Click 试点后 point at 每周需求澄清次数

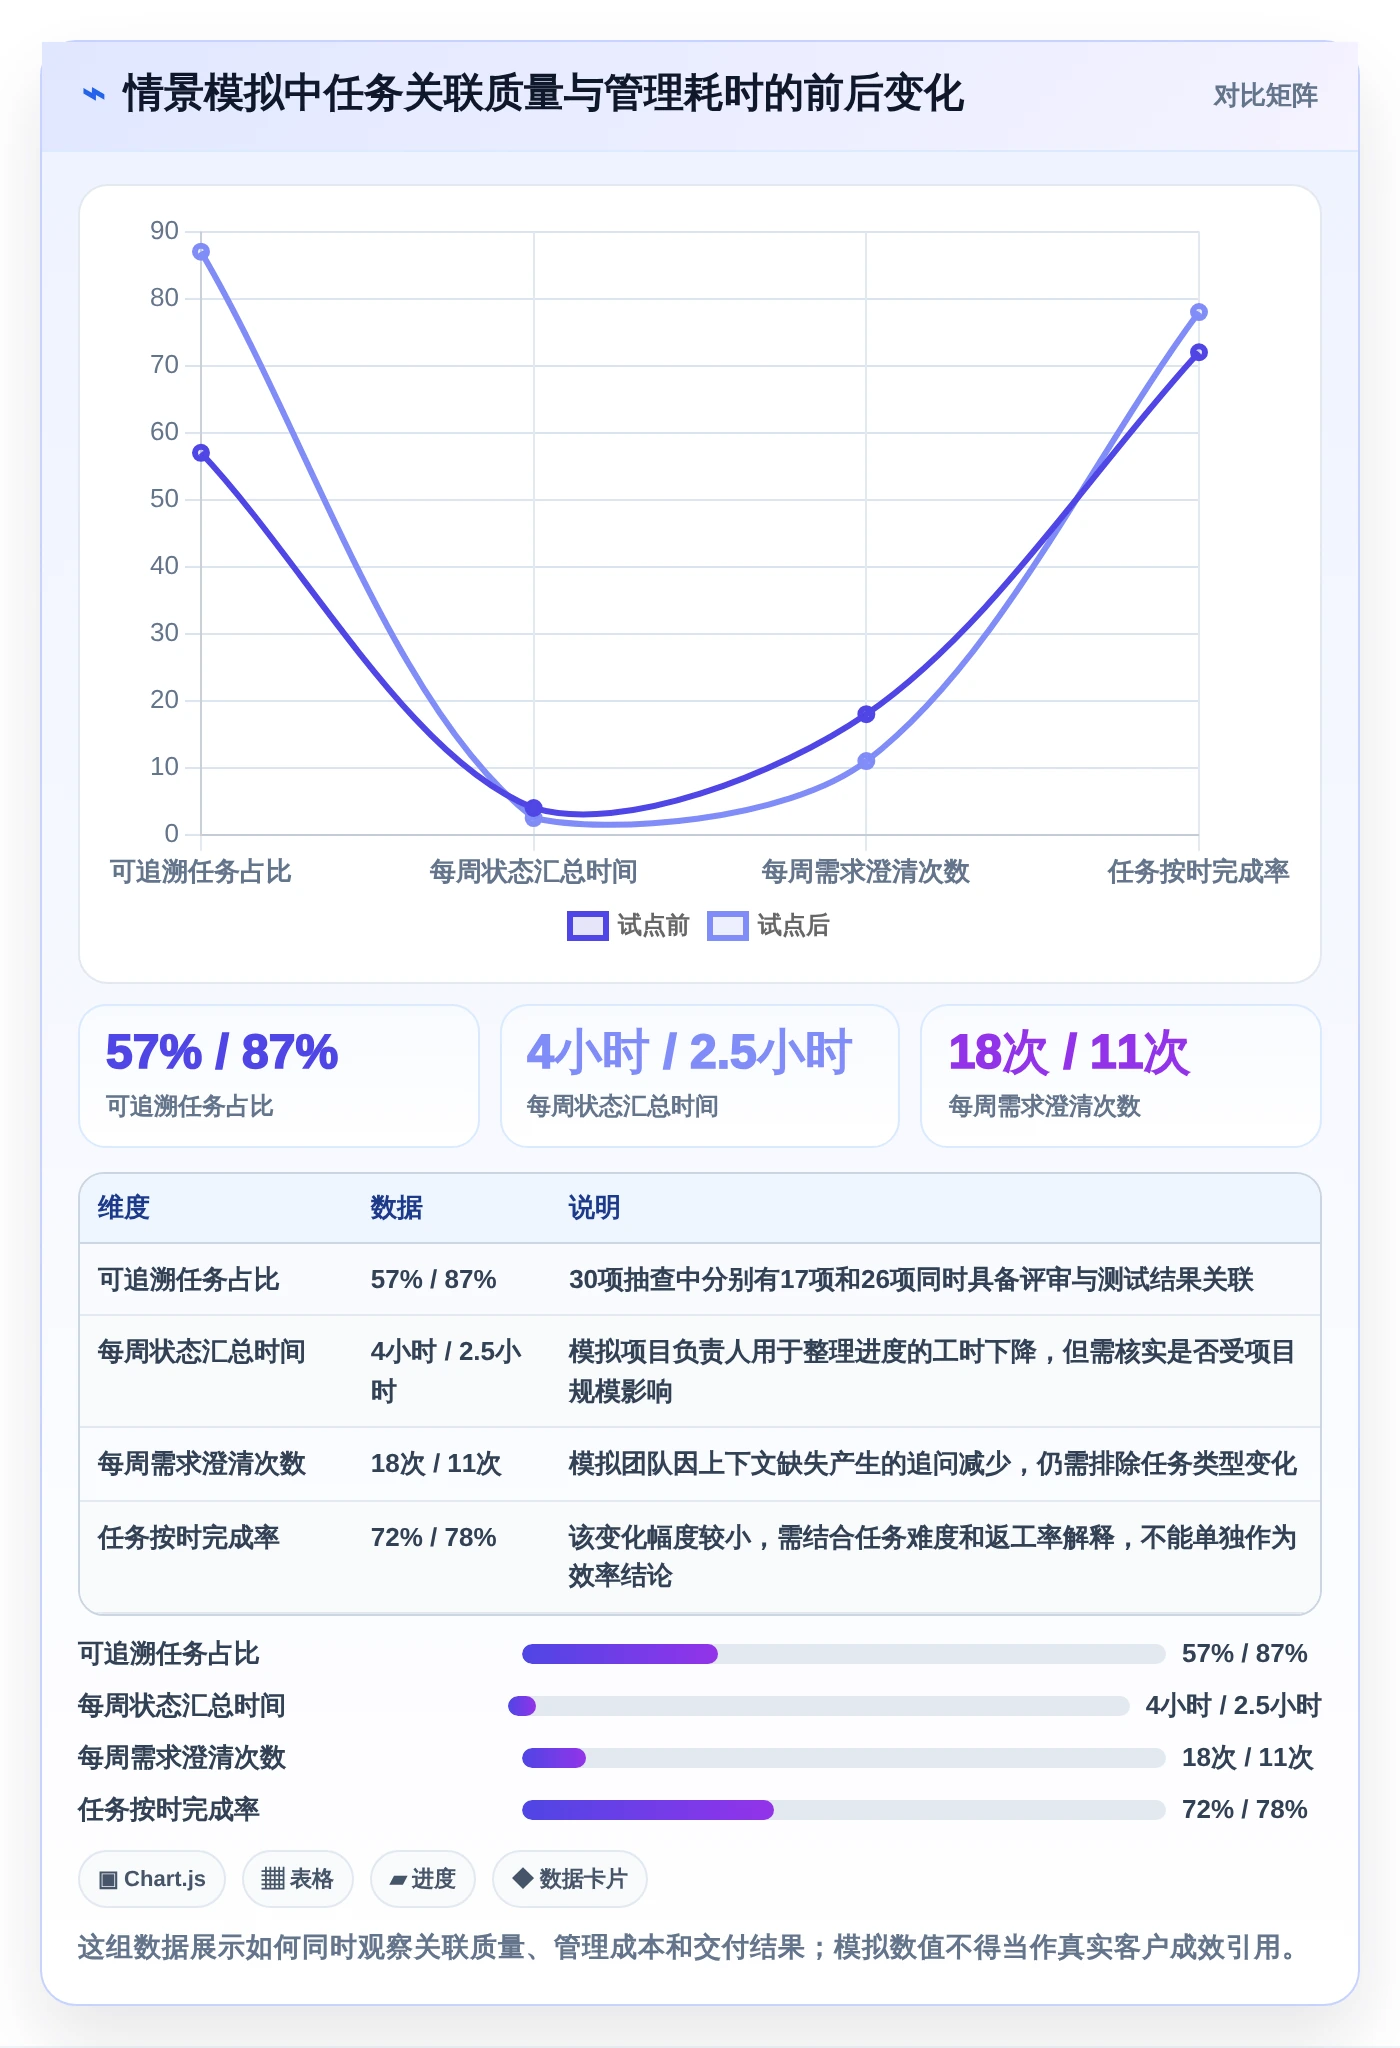866,761
